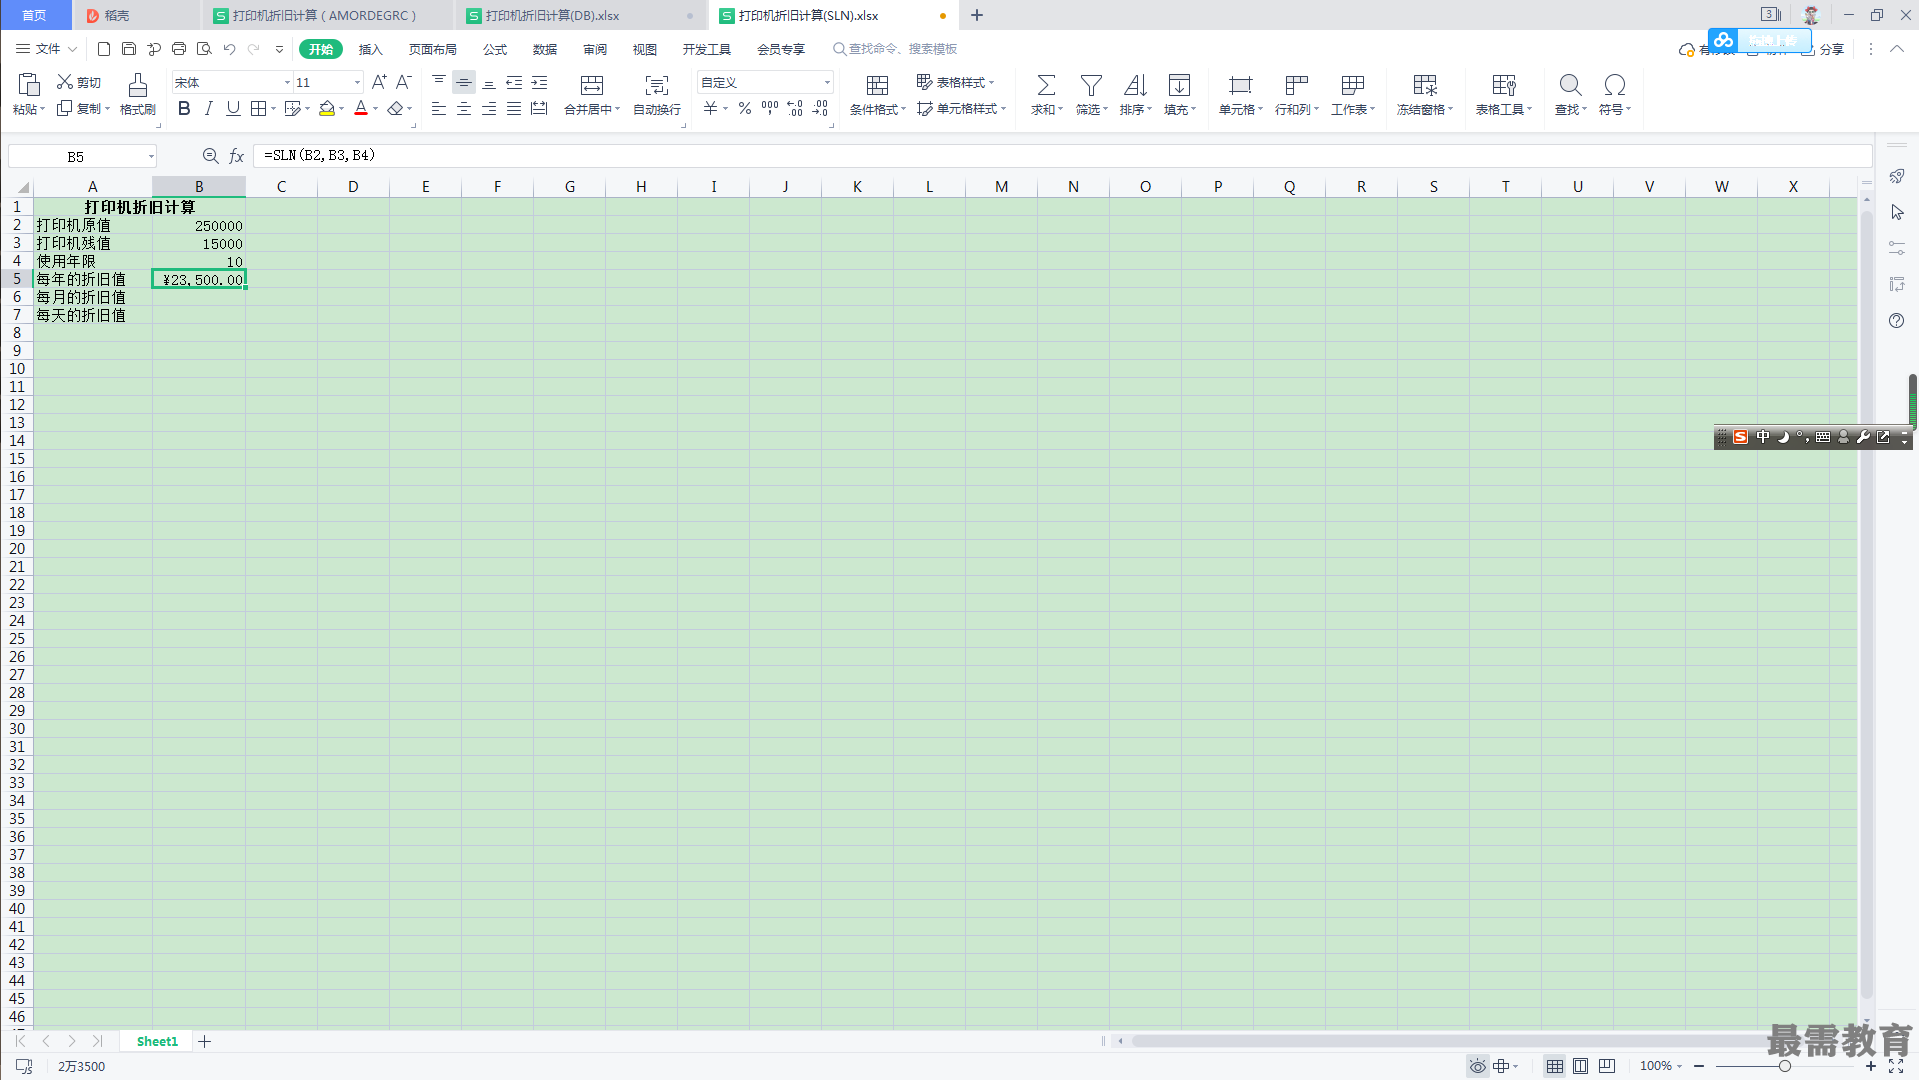Click the Format Painter brush icon
Image resolution: width=1919 pixels, height=1080 pixels.
[138, 85]
